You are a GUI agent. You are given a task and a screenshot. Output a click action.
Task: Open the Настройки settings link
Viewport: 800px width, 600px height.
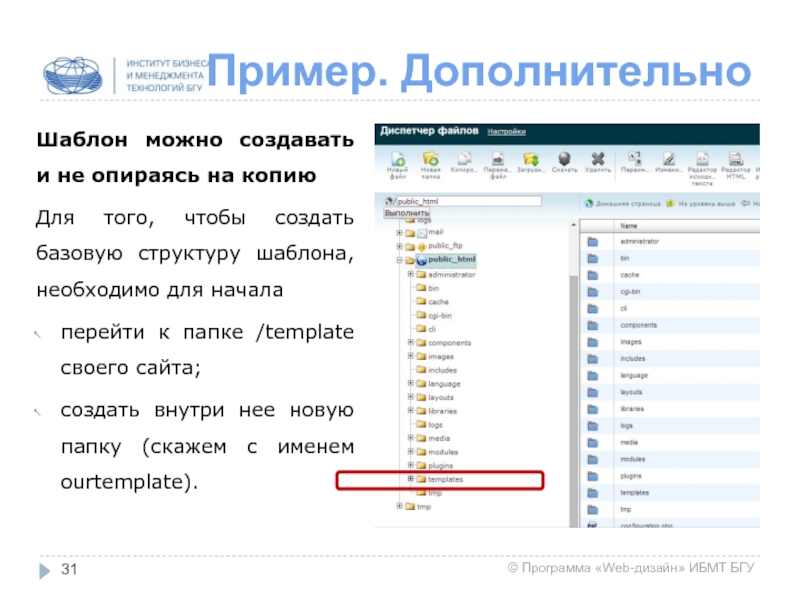pos(507,131)
